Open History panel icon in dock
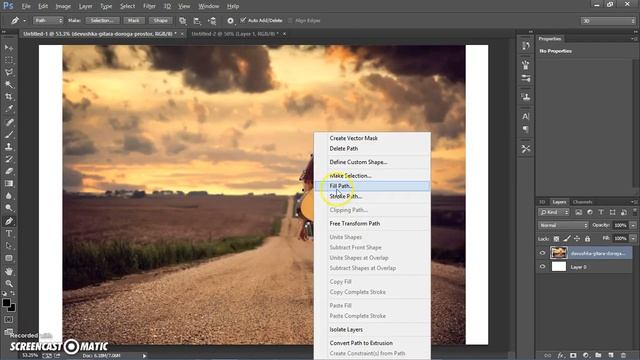 tap(526, 46)
